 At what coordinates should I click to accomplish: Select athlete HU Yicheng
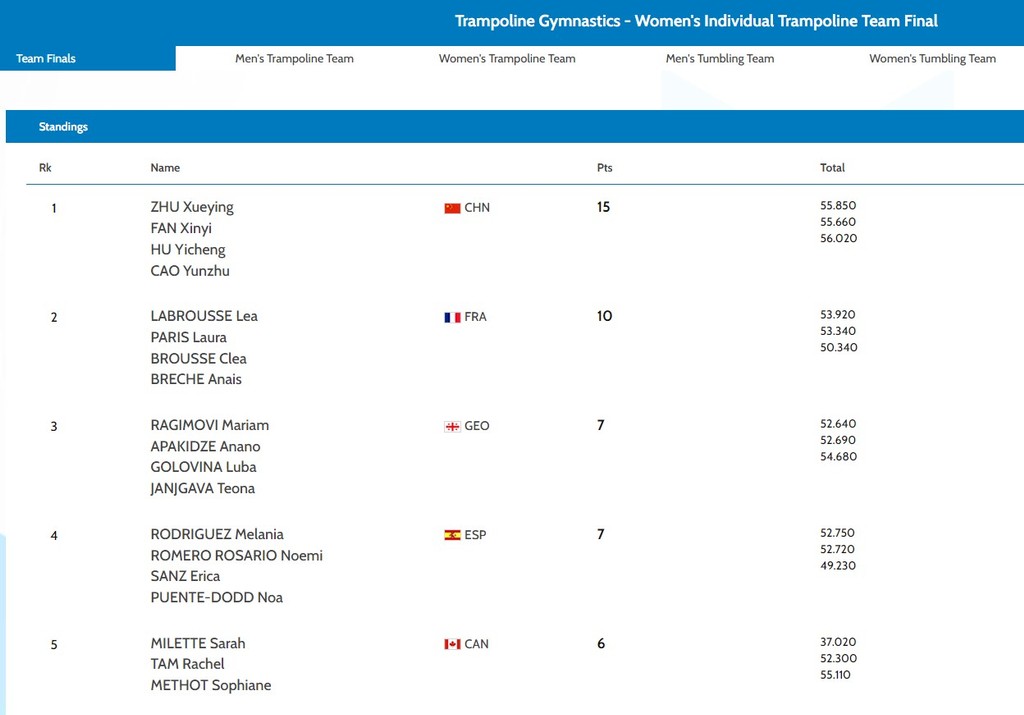coord(187,249)
